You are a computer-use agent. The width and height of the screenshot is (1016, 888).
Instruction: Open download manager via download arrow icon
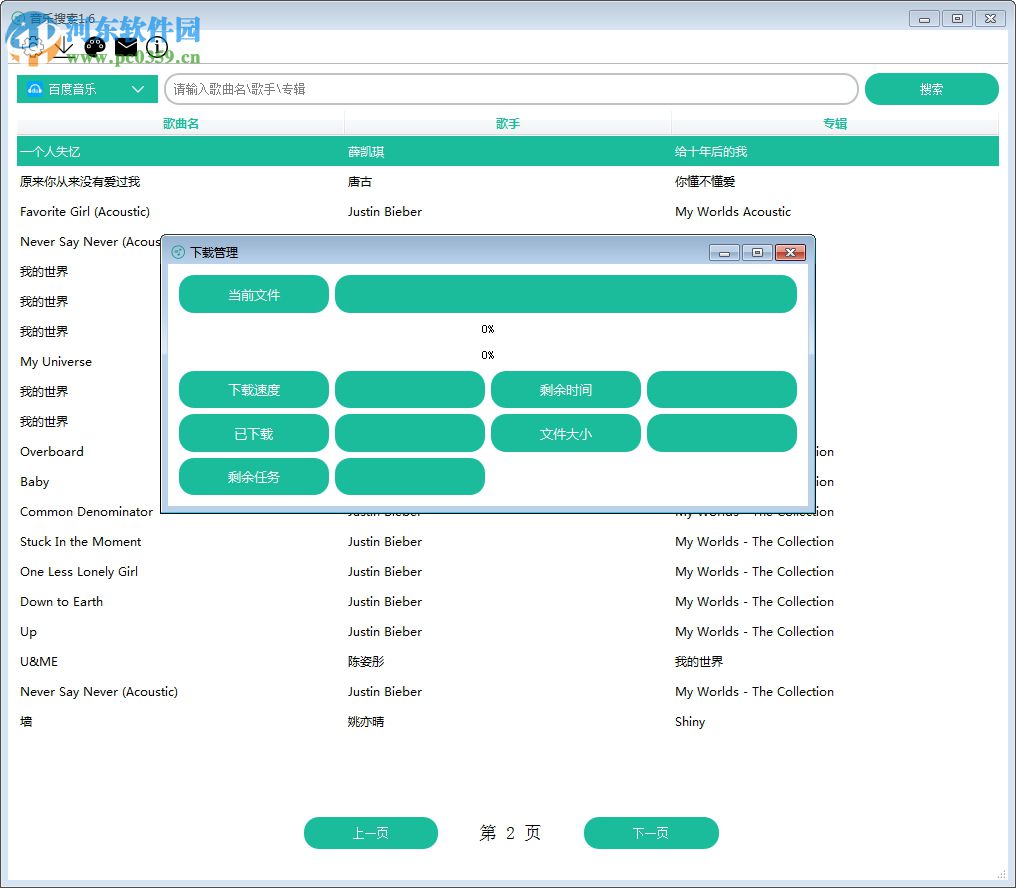[x=64, y=47]
